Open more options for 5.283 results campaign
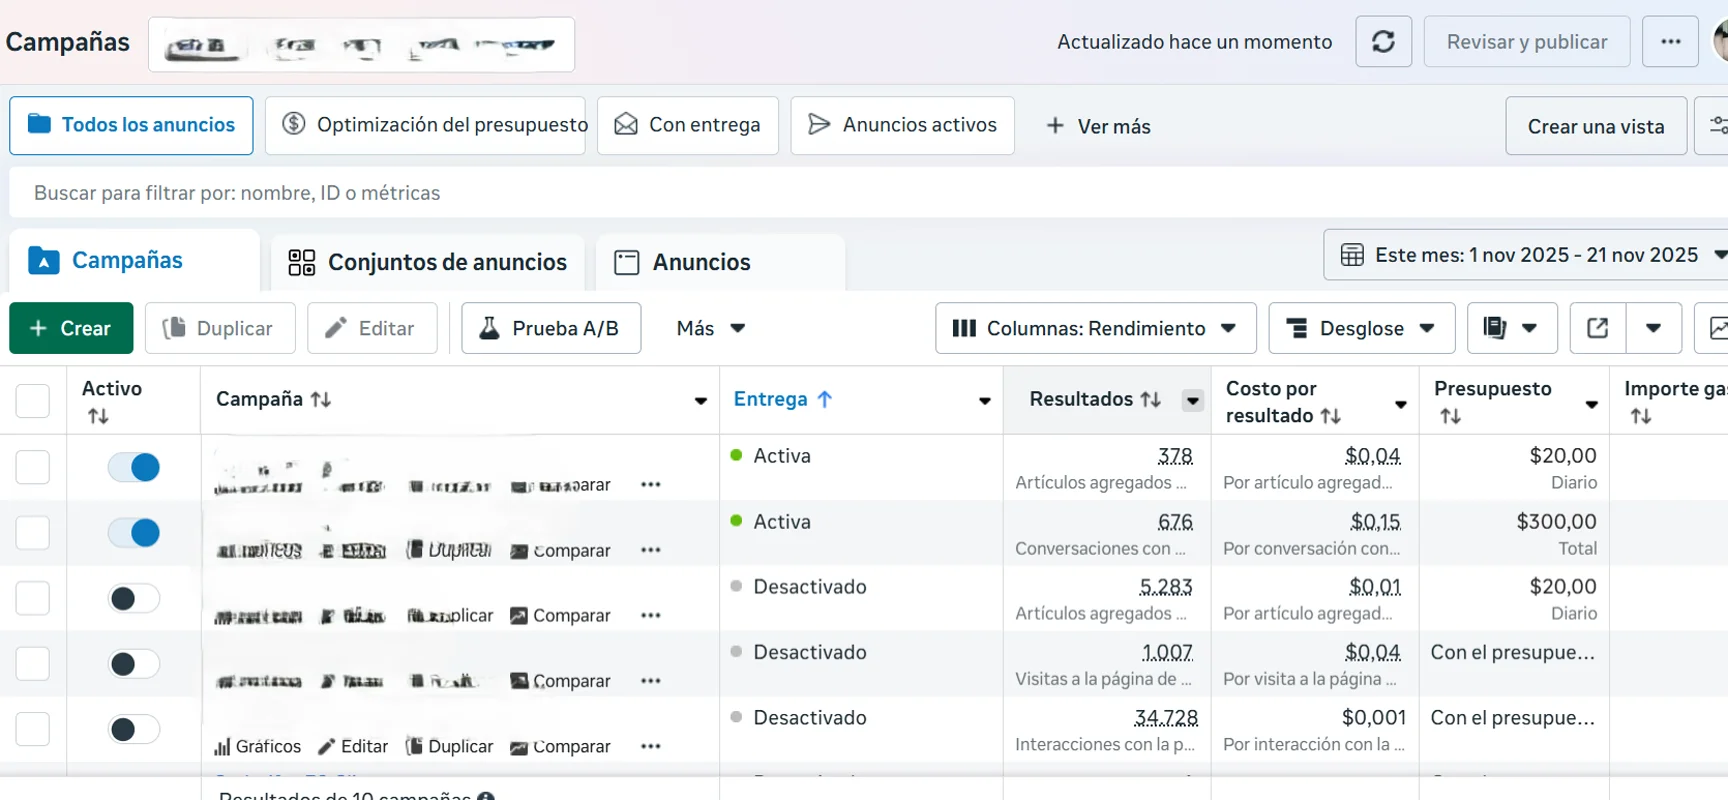This screenshot has height=800, width=1728. pos(651,615)
